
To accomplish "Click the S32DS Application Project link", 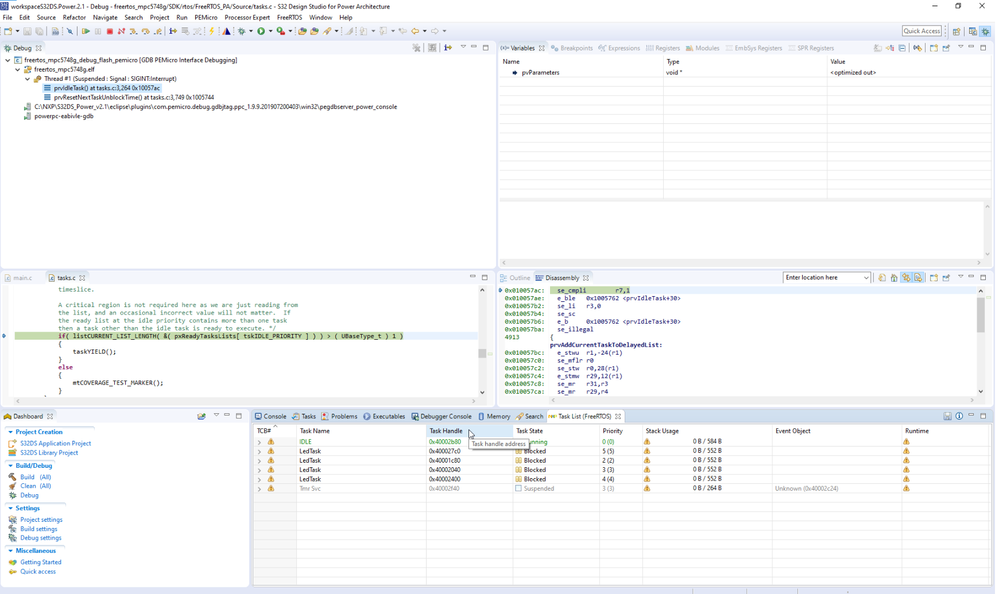I will point(55,443).
